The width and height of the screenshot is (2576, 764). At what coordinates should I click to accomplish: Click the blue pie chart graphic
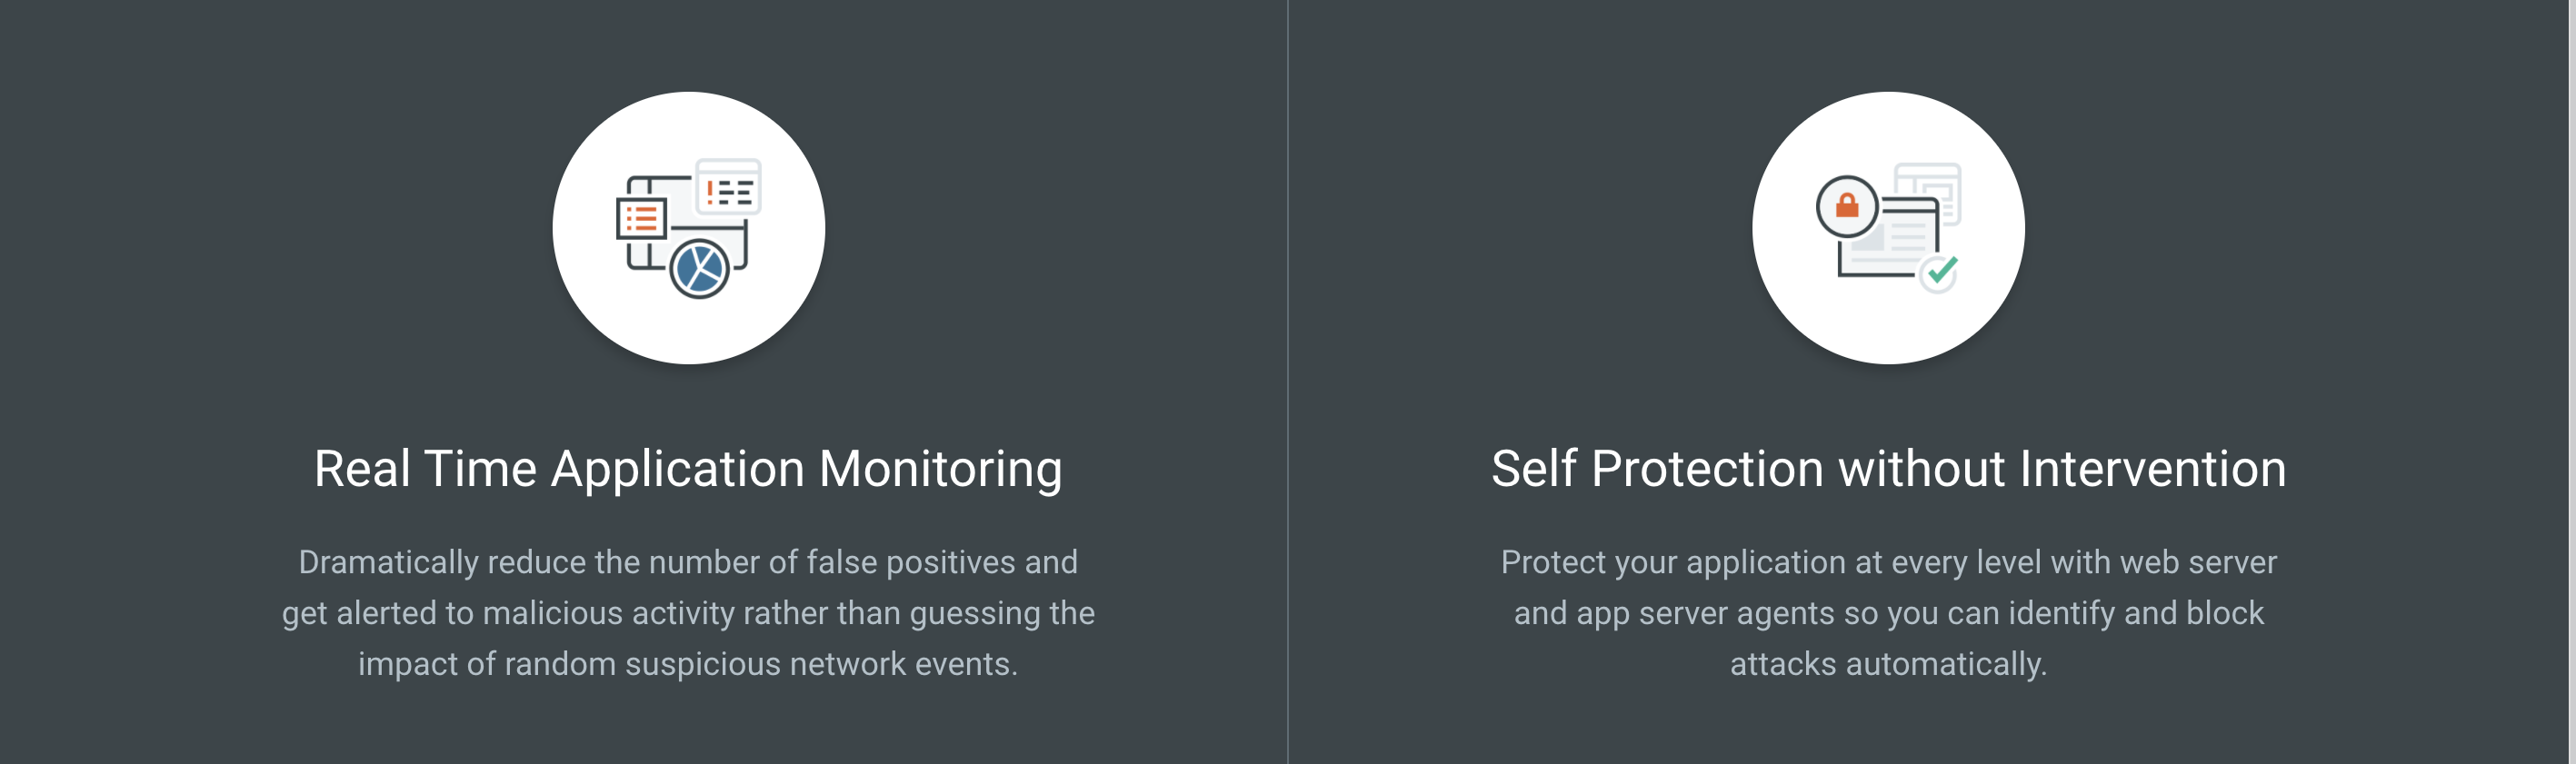[699, 269]
